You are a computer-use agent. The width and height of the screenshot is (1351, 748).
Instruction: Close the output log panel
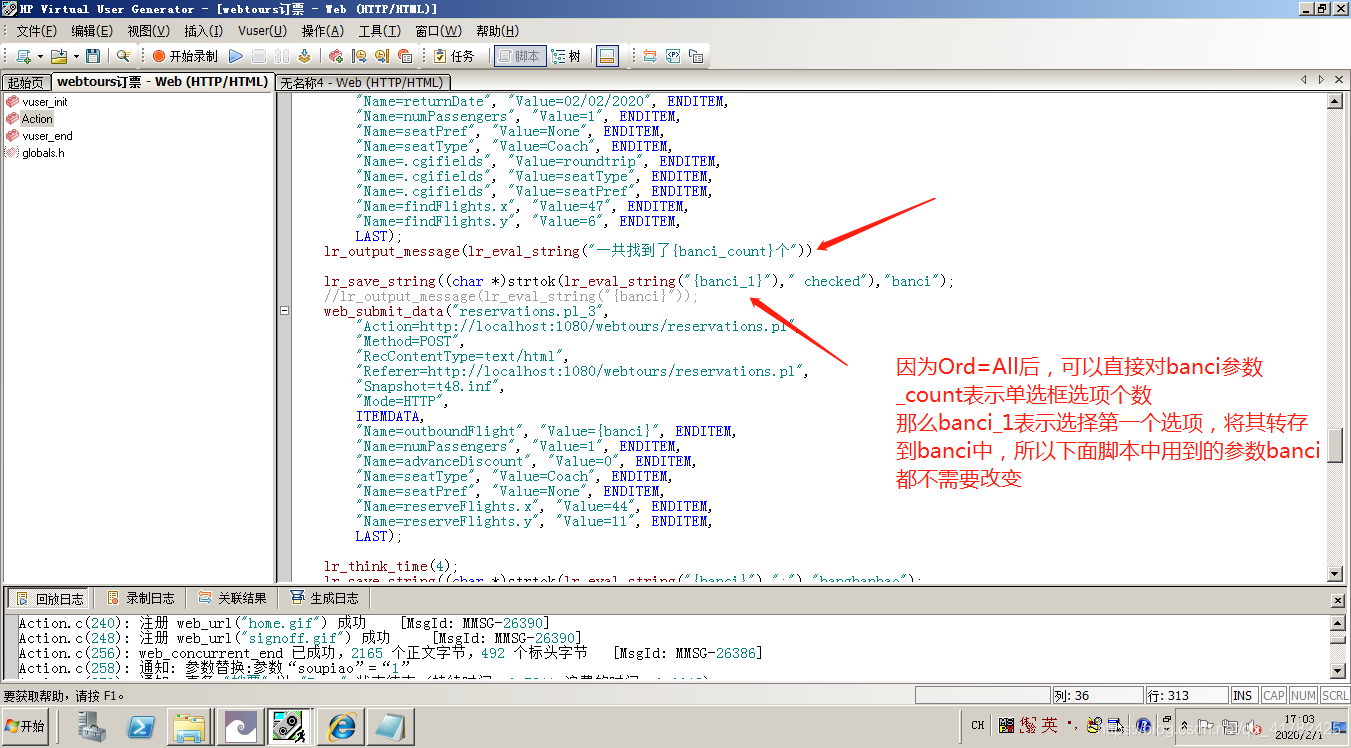click(x=1338, y=600)
